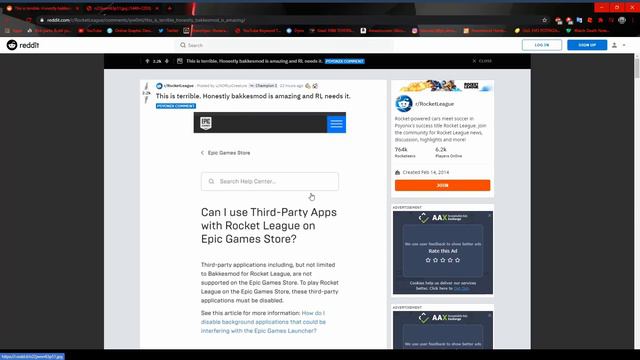Screen dimensions: 640x360
Task: Open r/RocketLeague community name in sidebar
Action: pos(434,104)
